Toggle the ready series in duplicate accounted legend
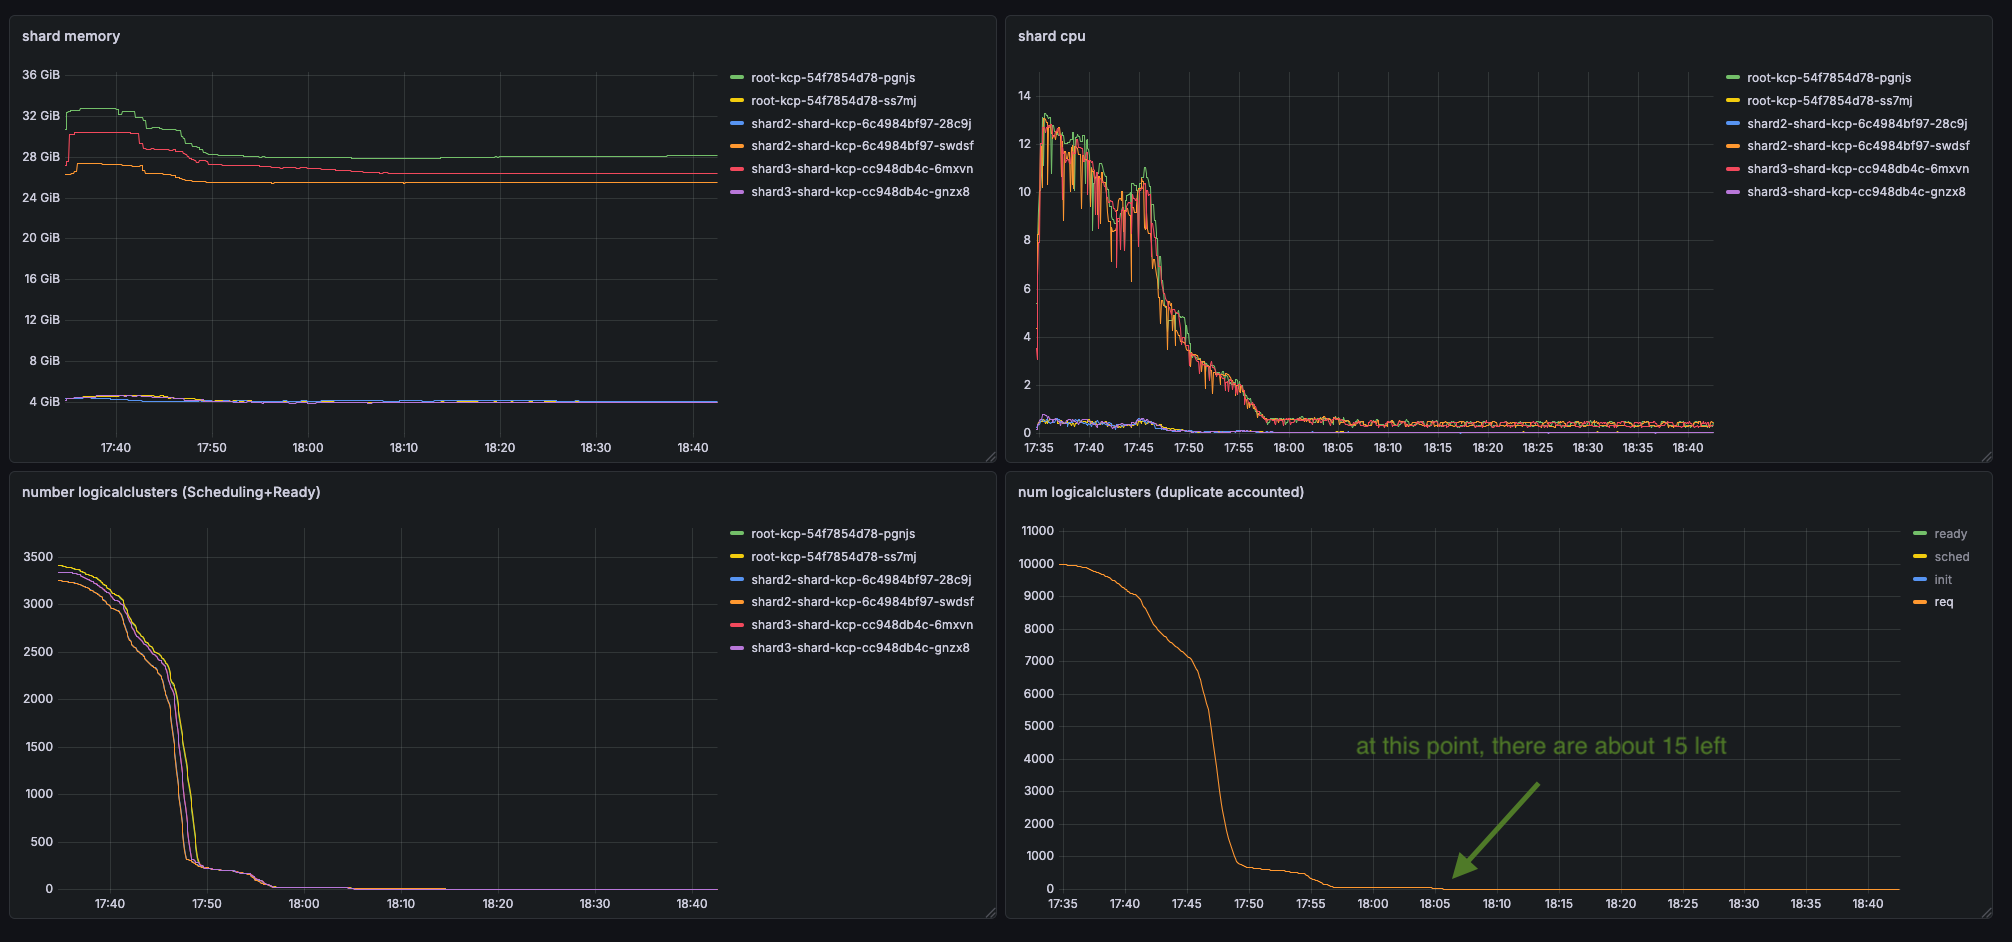Screen dimensions: 2012x942 [1950, 534]
